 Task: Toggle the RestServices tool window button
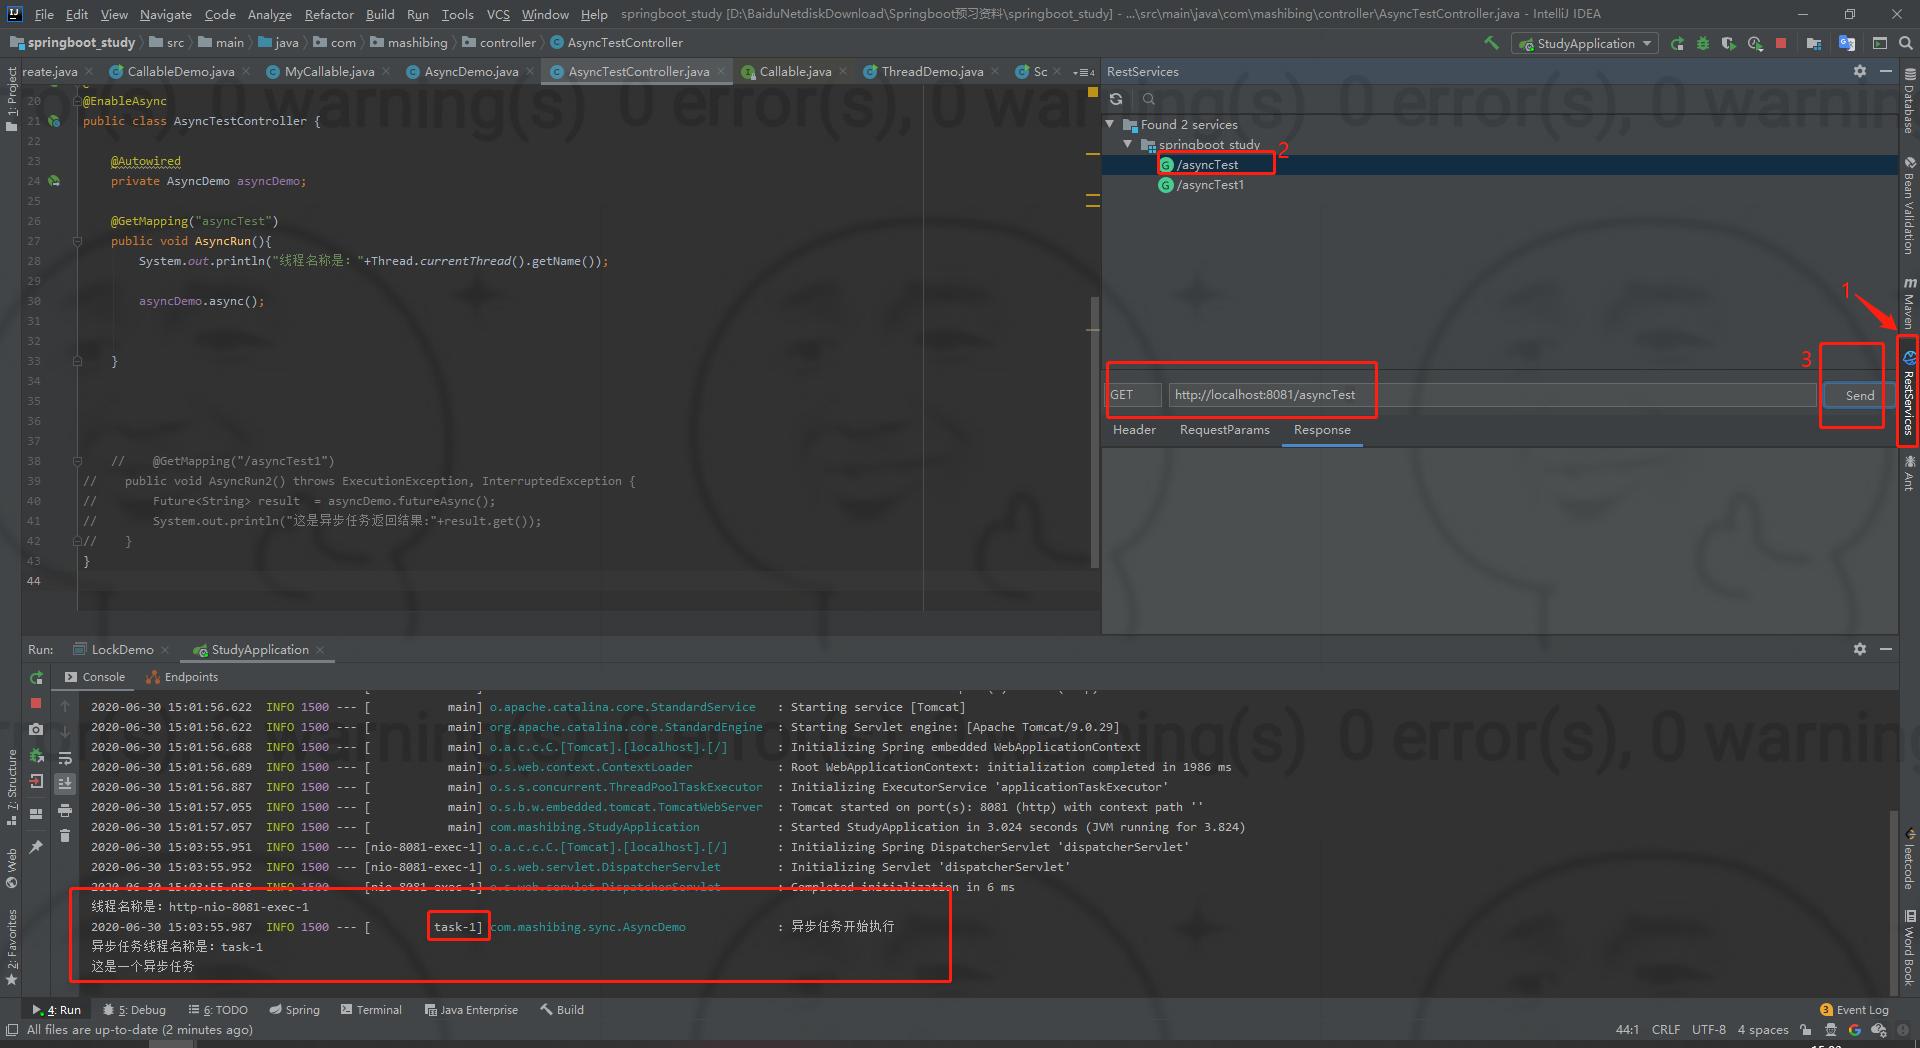(1909, 394)
